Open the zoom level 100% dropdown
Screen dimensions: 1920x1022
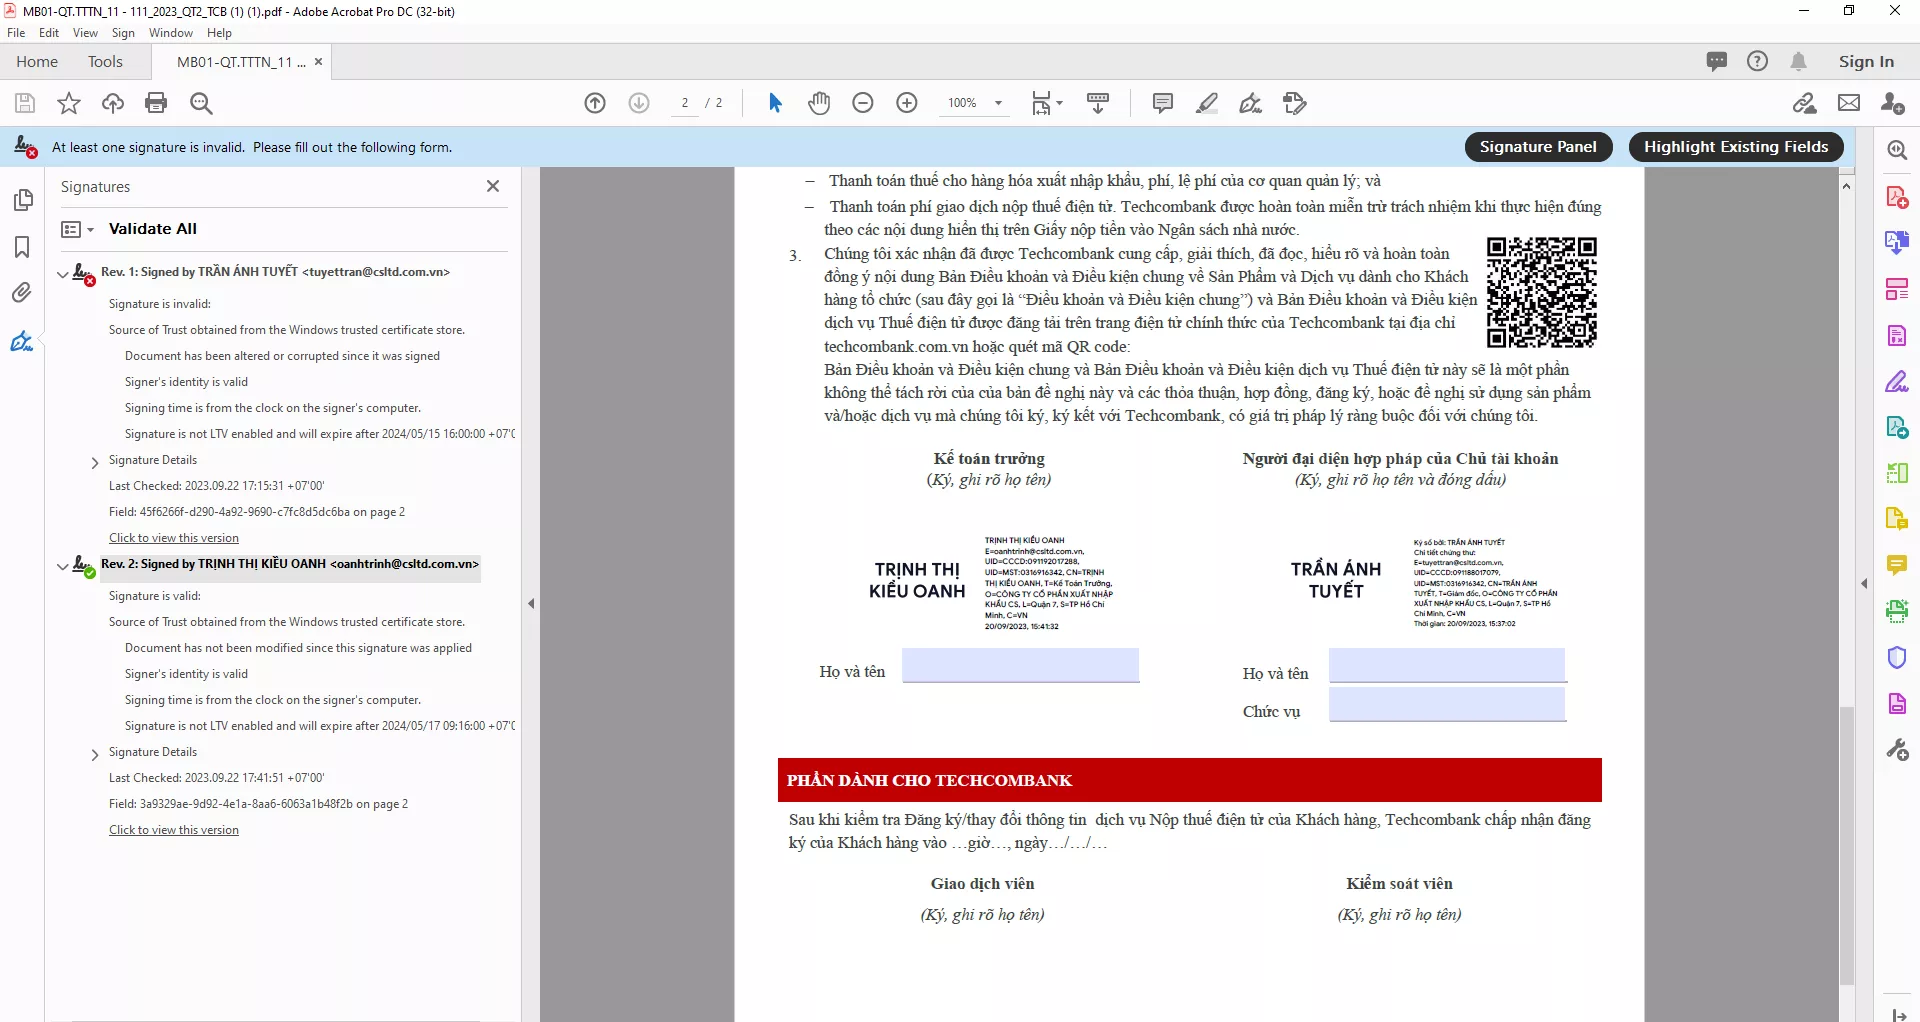998,103
